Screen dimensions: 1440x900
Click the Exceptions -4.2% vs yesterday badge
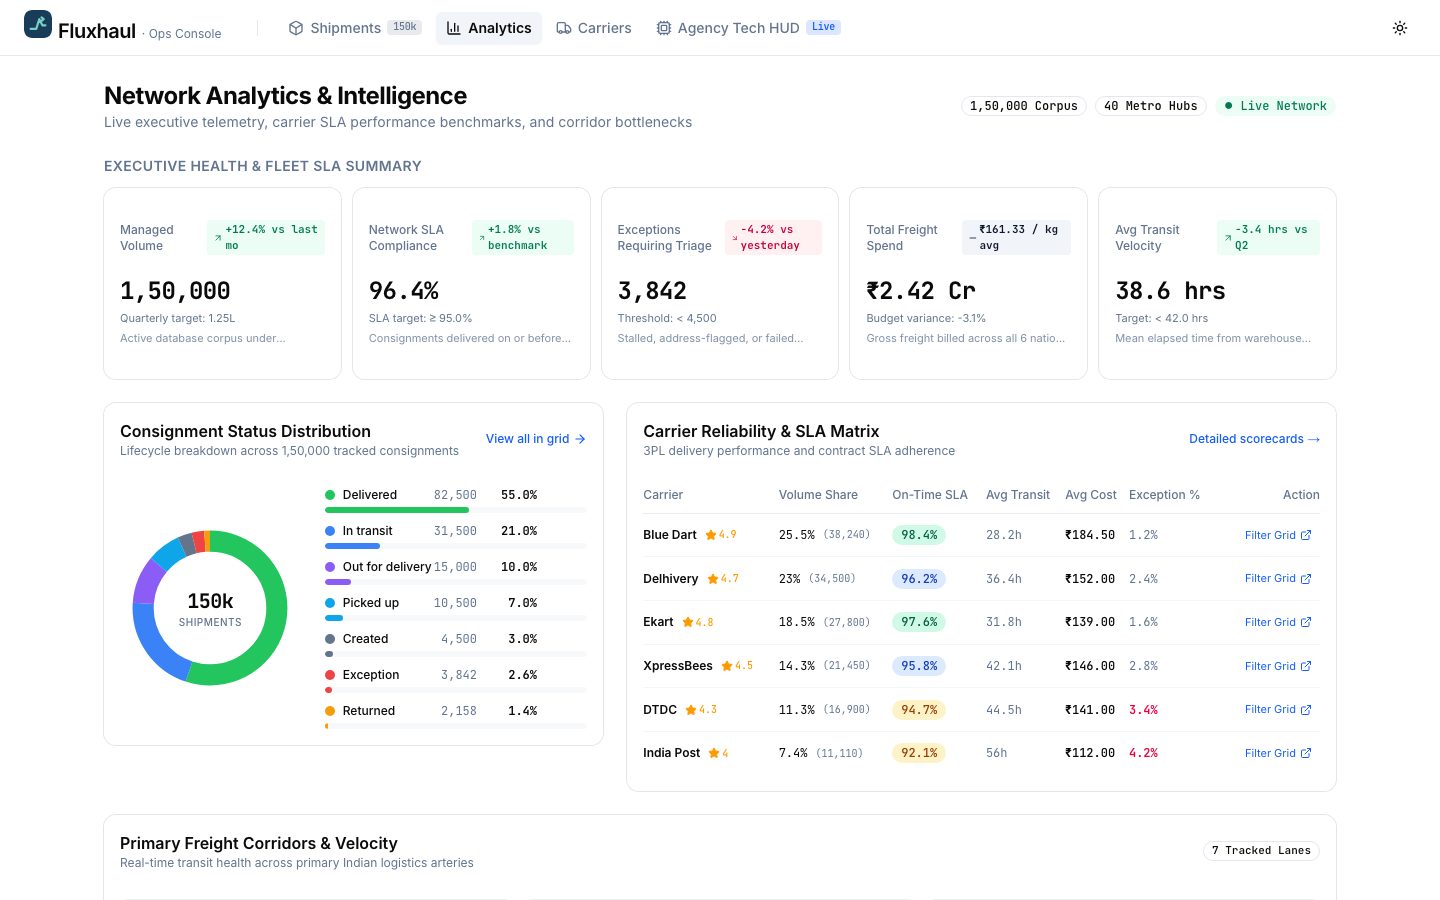(773, 237)
